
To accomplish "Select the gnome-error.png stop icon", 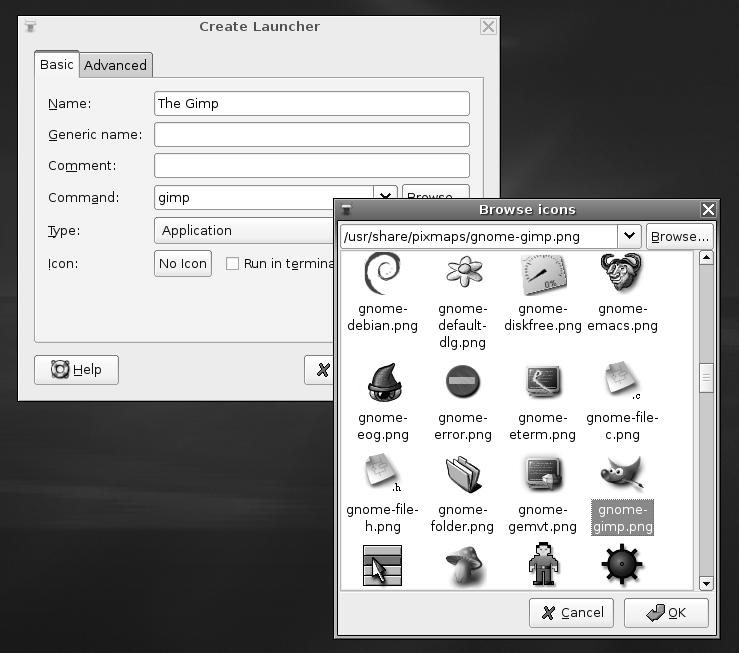I will click(462, 384).
